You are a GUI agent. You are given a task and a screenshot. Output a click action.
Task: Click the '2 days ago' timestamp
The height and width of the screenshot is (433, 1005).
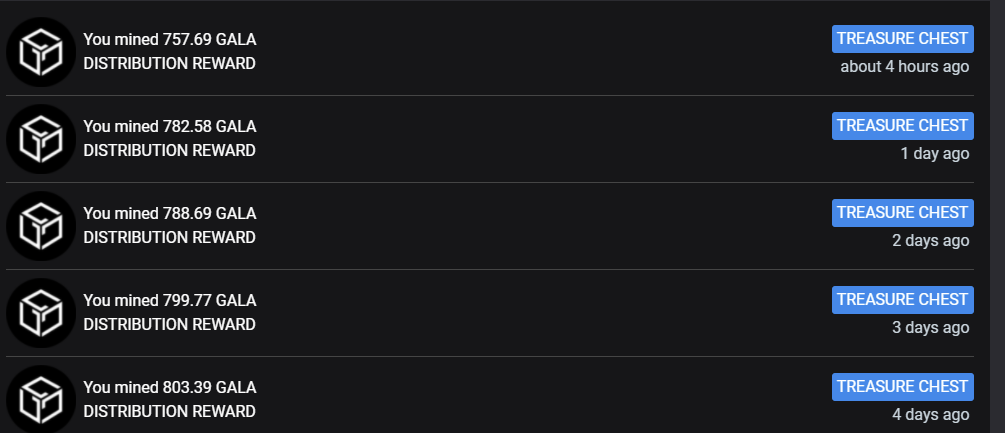931,241
